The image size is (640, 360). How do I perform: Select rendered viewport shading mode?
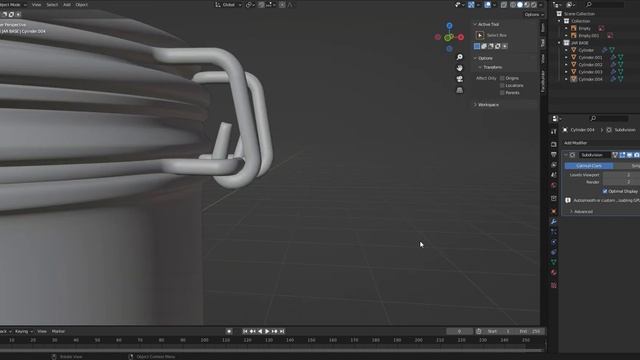click(x=534, y=5)
